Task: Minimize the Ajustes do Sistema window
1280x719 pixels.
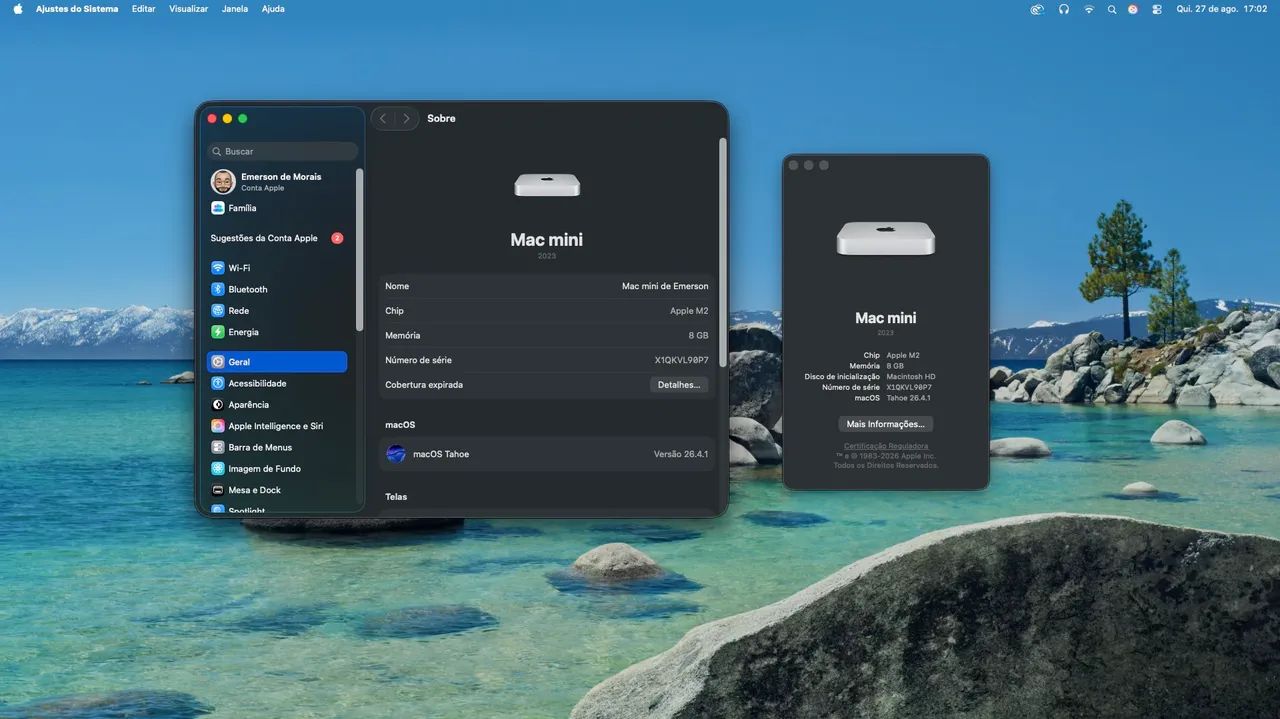Action: pyautogui.click(x=227, y=118)
